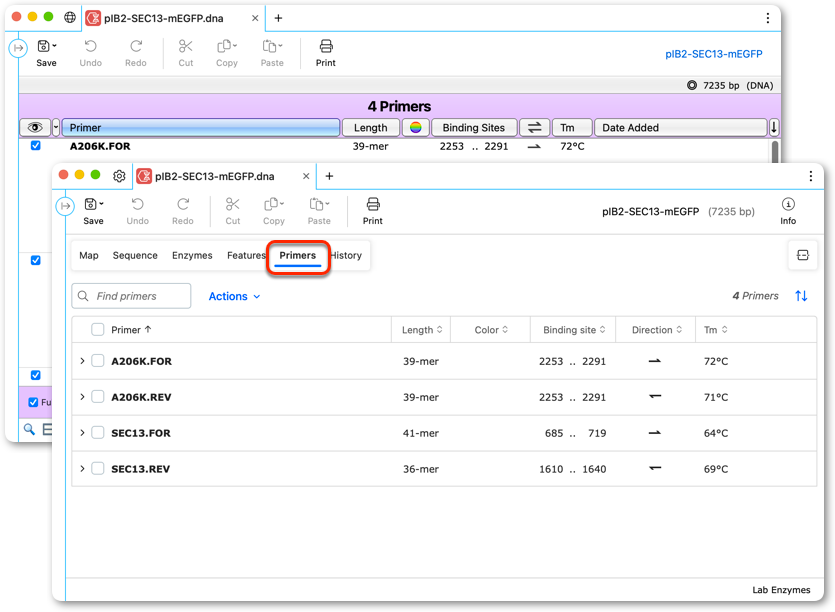
Task: Click Undo icon in front window
Action: click(137, 205)
